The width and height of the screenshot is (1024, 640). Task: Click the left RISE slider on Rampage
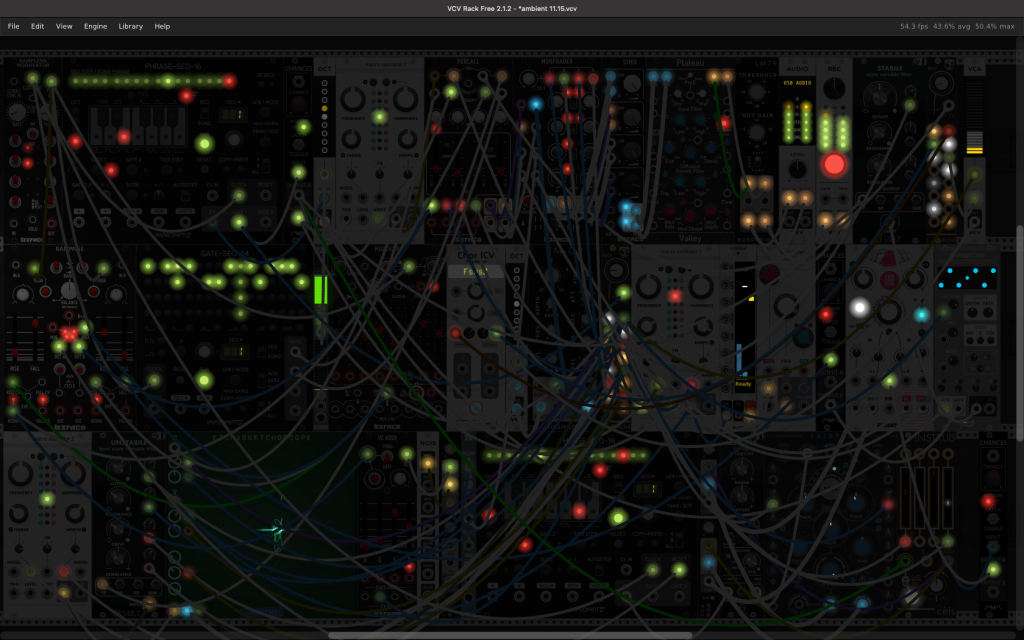15,338
